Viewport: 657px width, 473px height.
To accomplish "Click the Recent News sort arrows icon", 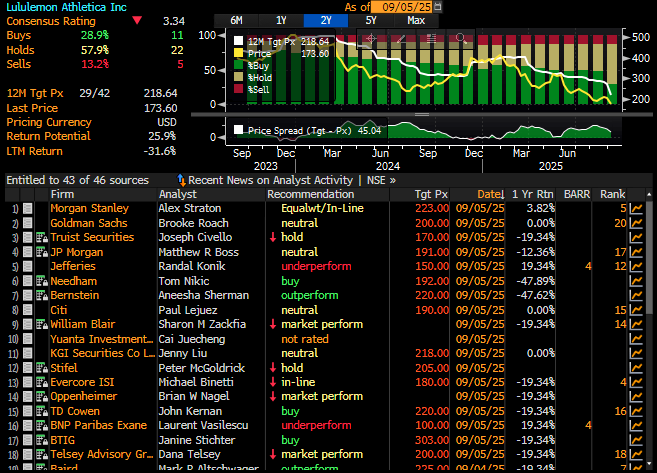I will [181, 180].
